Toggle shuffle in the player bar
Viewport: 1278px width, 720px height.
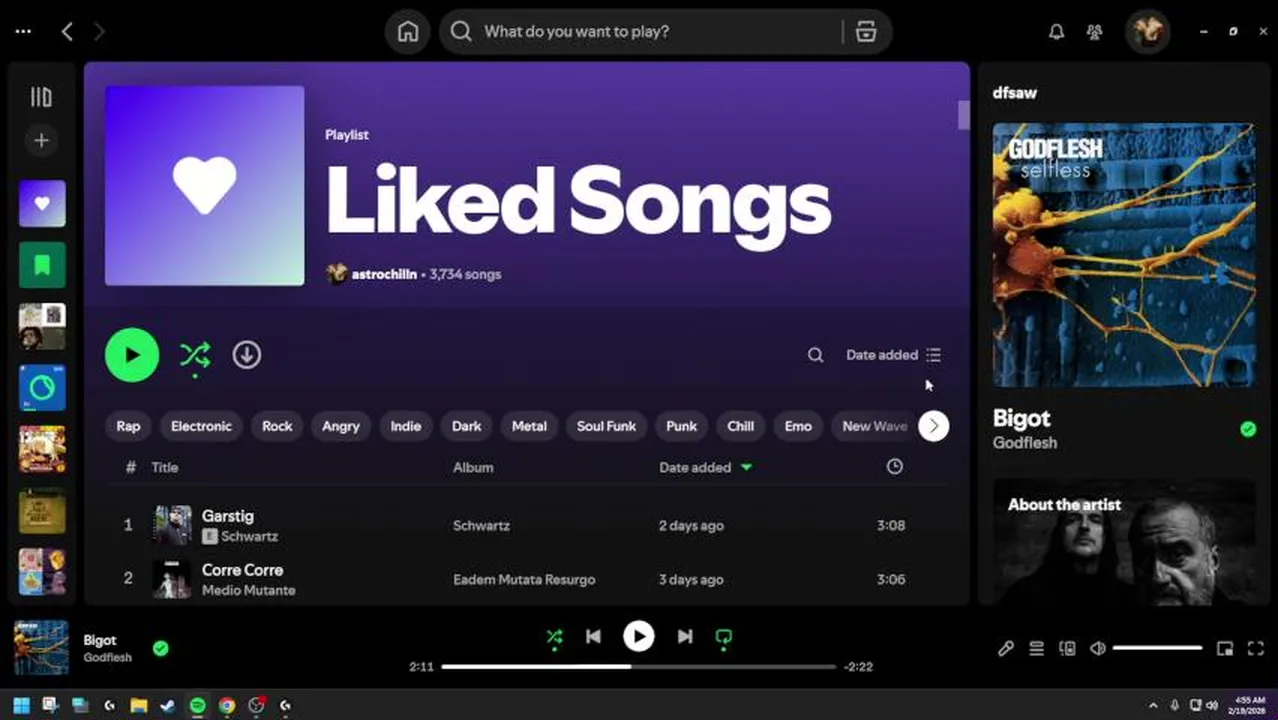[x=554, y=637]
